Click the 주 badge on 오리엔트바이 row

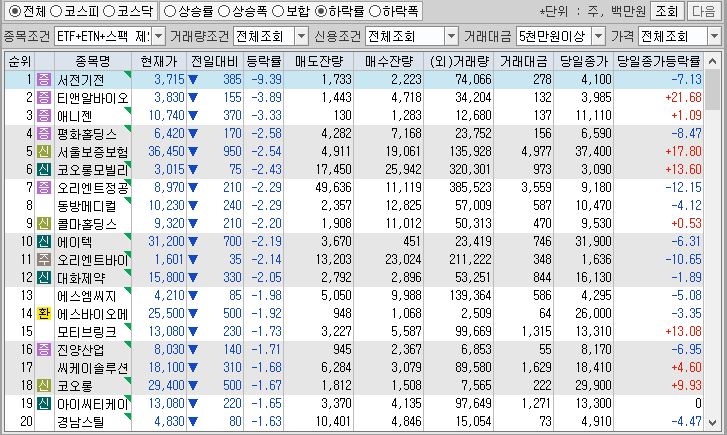(x=44, y=259)
